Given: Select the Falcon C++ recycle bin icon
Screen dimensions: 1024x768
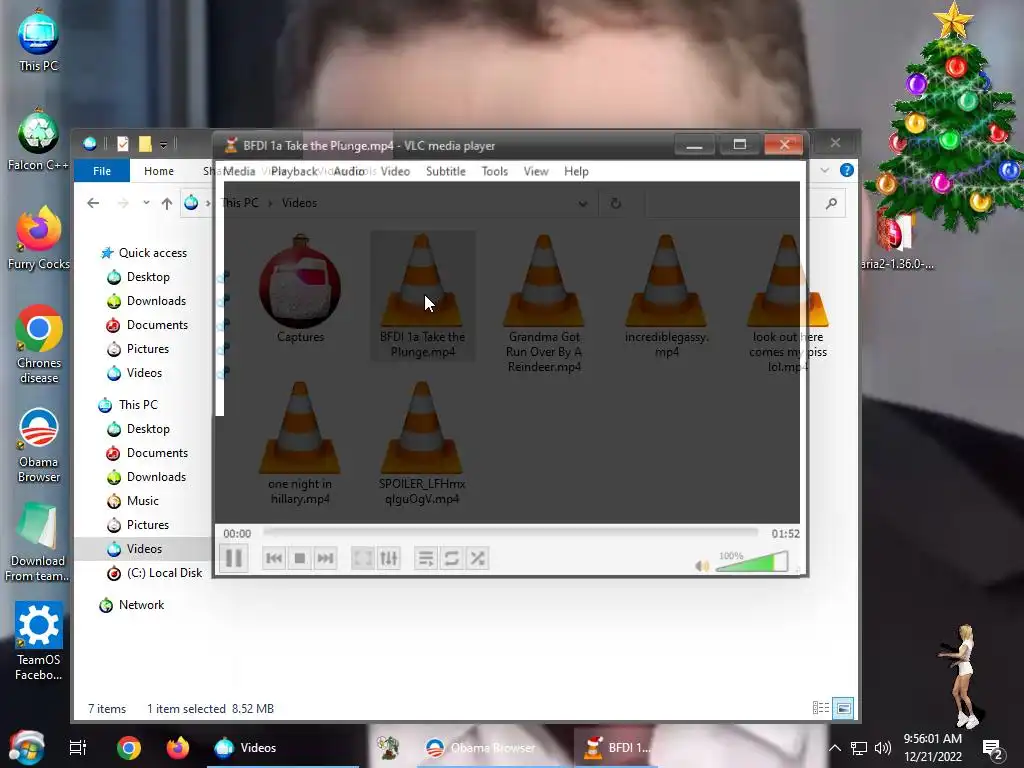Looking at the screenshot, I should [38, 140].
